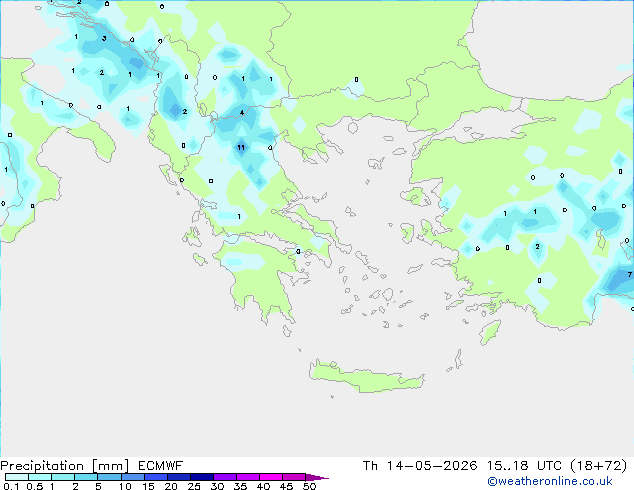Pick the 20–25 mm legend color
The height and width of the screenshot is (490, 634).
pyautogui.click(x=179, y=477)
